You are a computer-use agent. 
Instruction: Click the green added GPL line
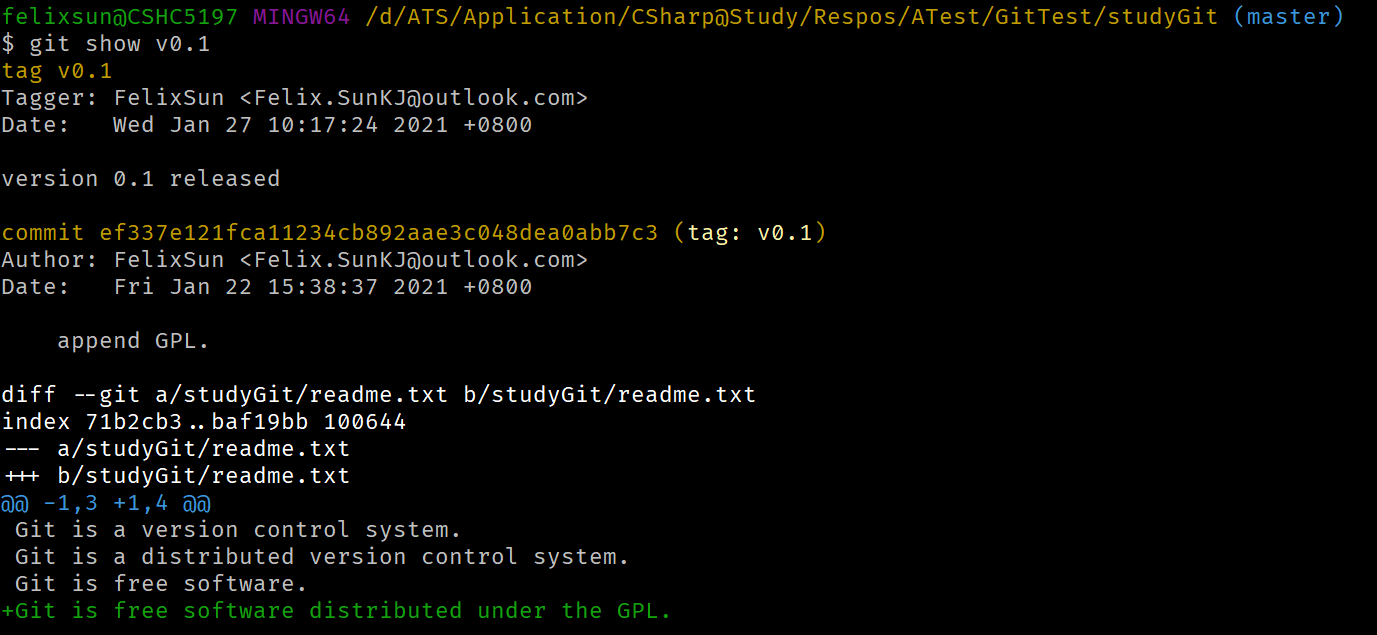(336, 611)
